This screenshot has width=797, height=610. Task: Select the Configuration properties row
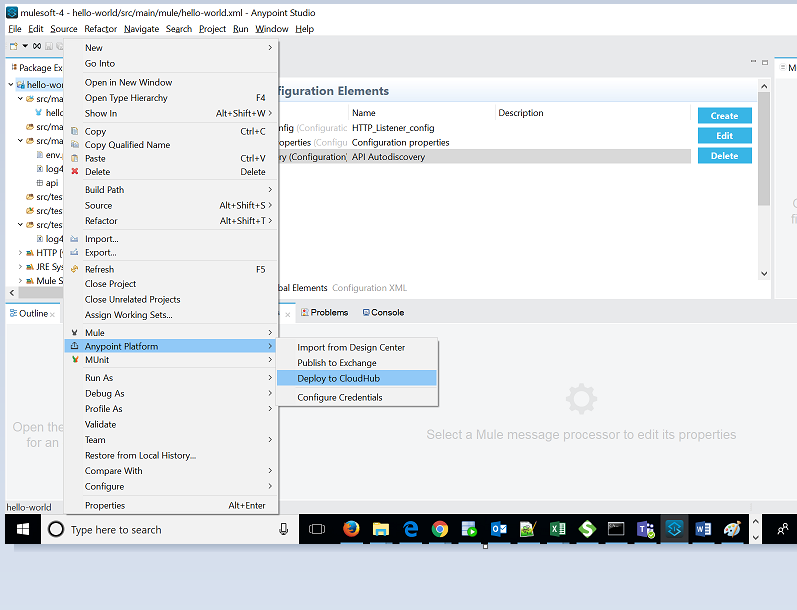pos(484,142)
